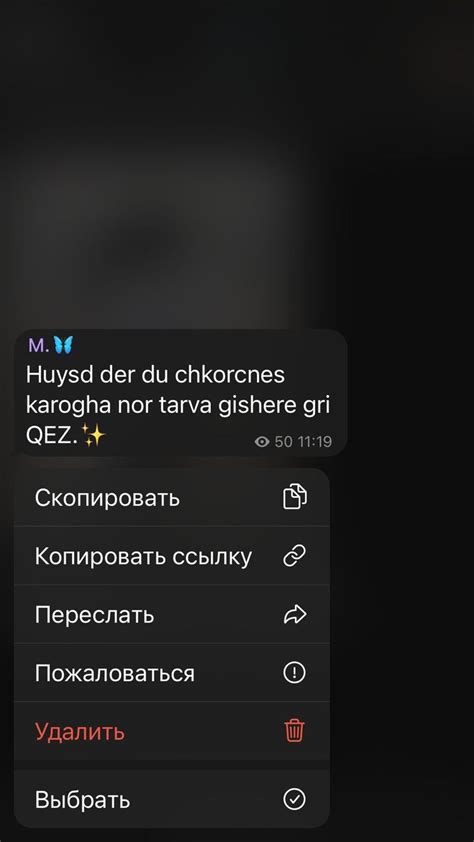Tap the sender name M.

tap(38, 346)
